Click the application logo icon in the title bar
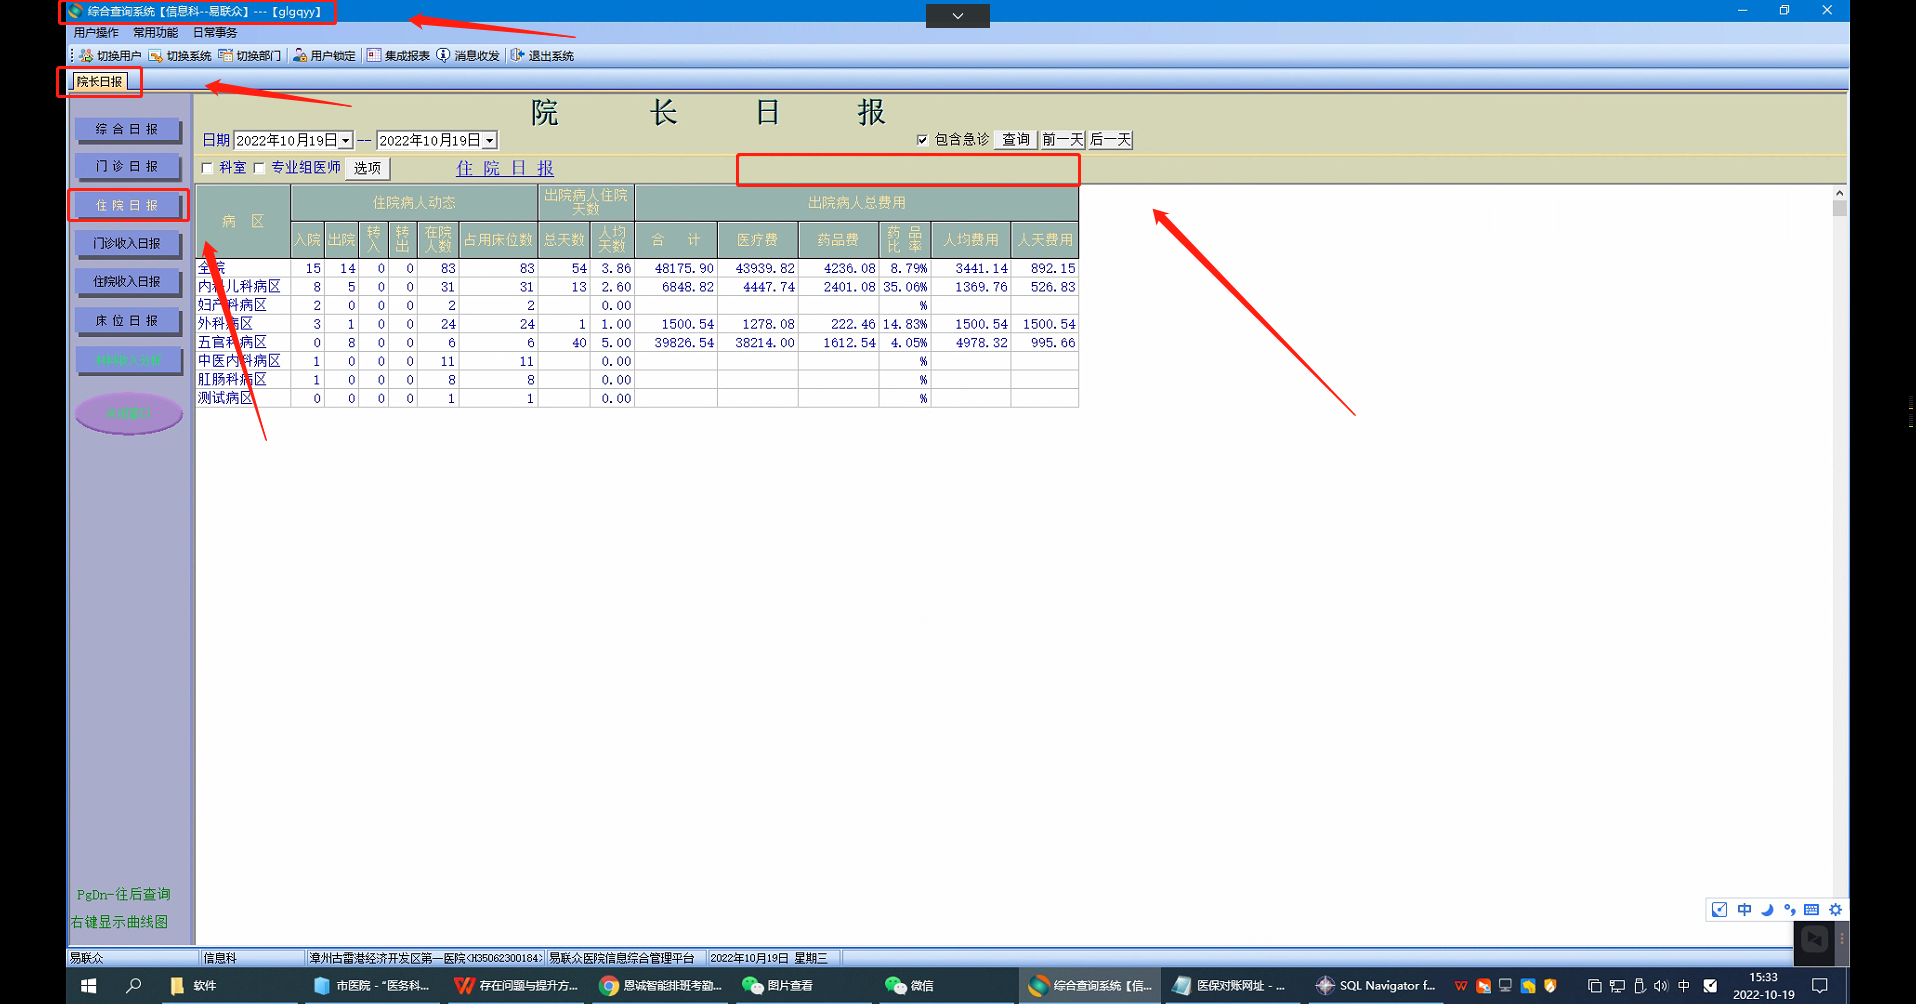The width and height of the screenshot is (1916, 1004). tap(76, 11)
